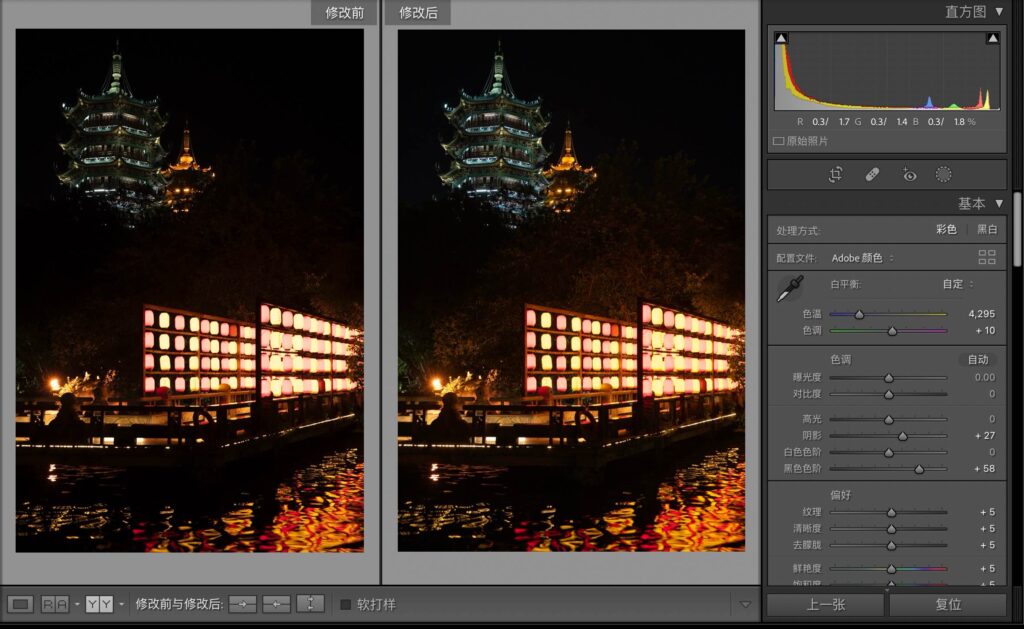Open the profile browser grid icon
This screenshot has height=629, width=1024.
click(x=987, y=258)
